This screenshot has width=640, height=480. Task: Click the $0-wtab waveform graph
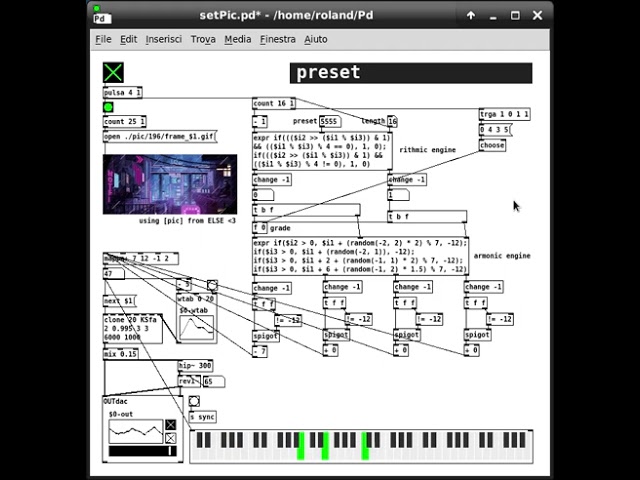(x=196, y=328)
